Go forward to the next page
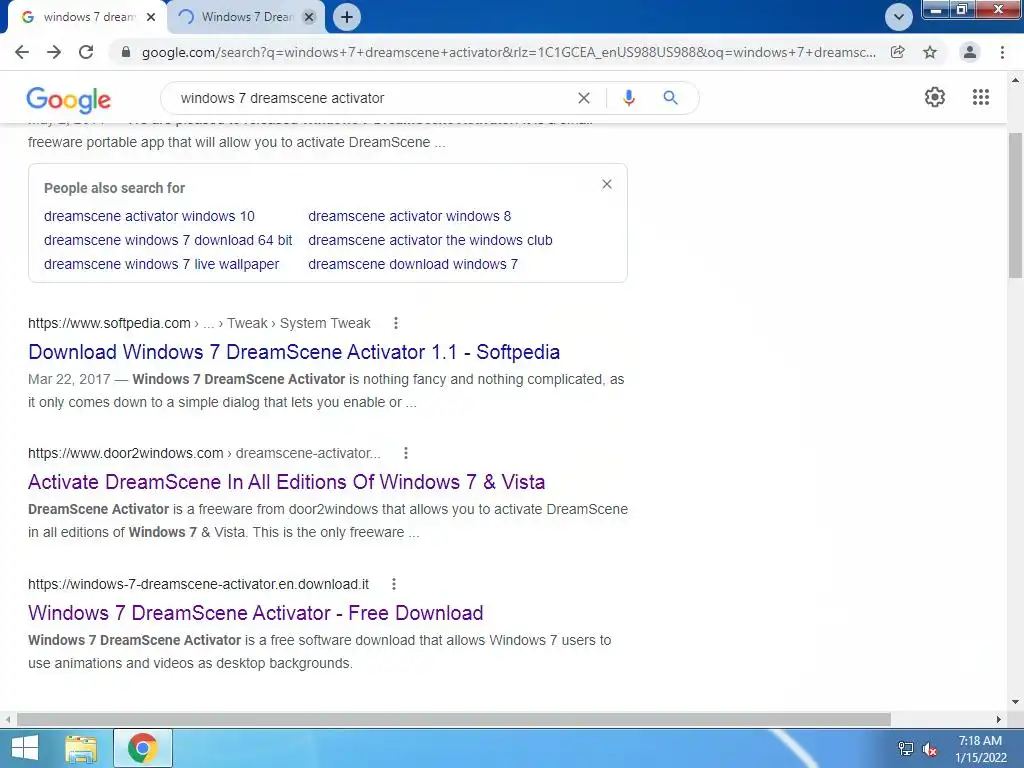 pos(54,52)
